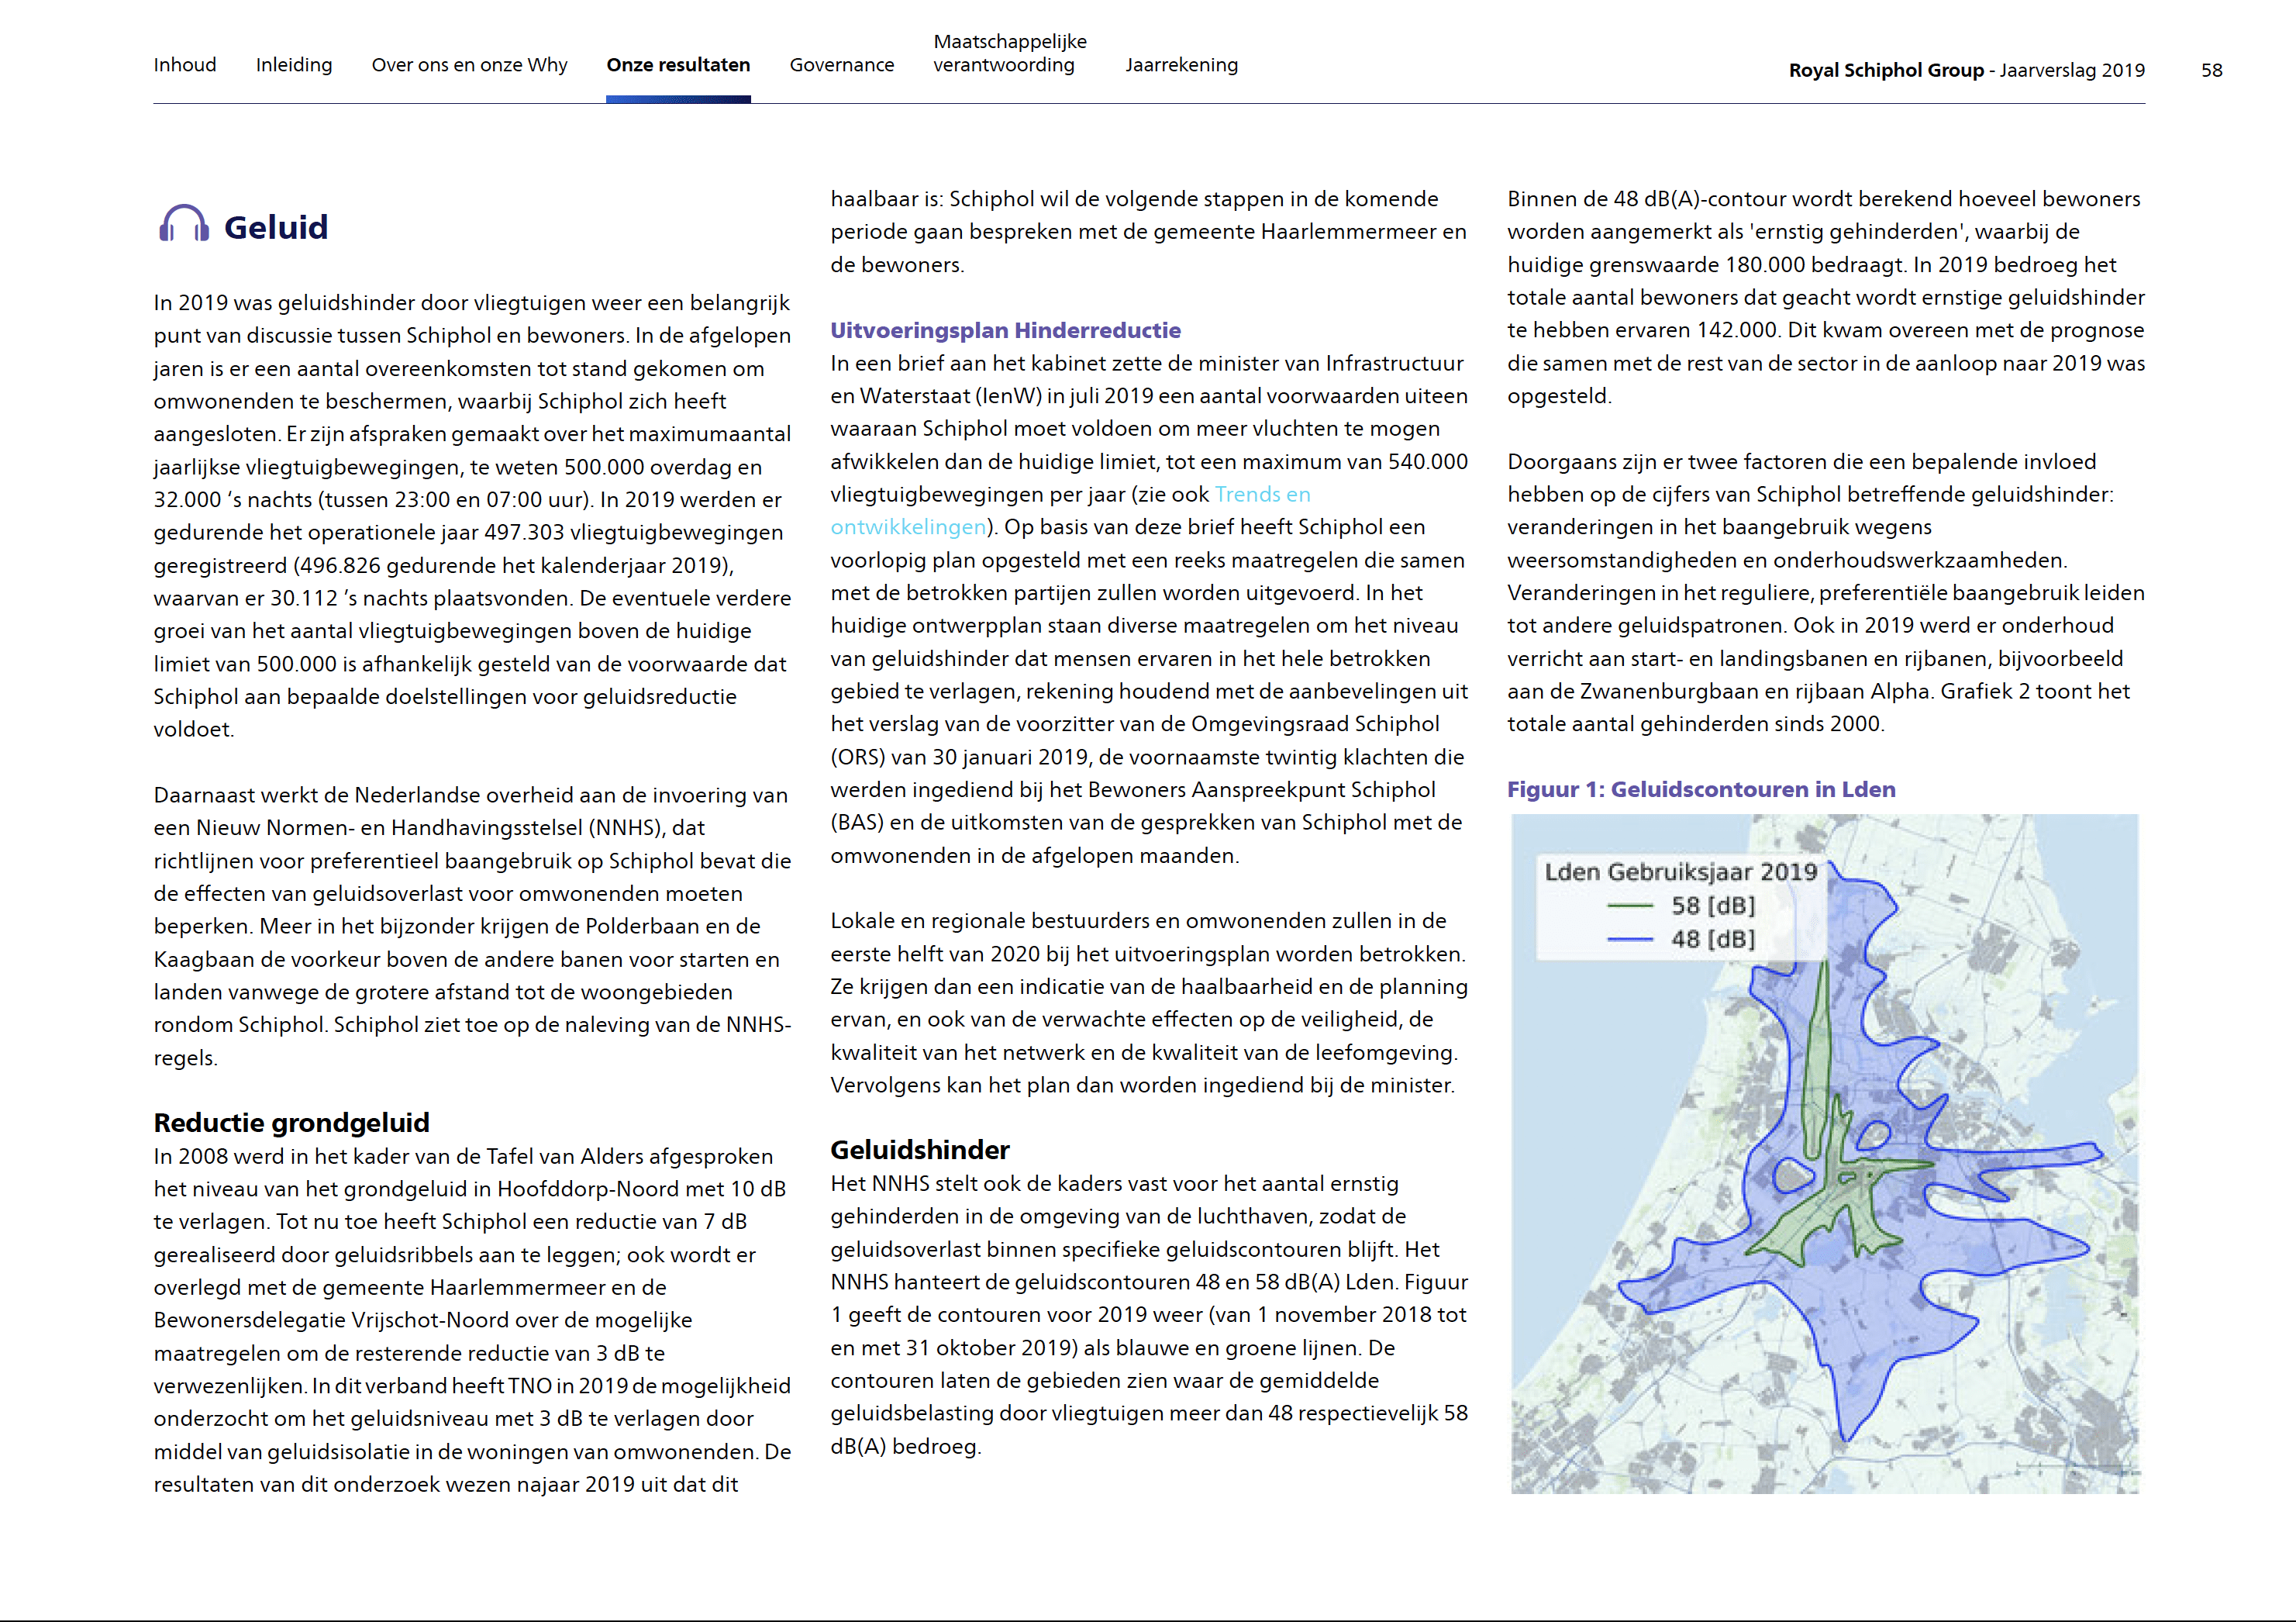Click the Lden Gebruiksjaar 2019 legend title
The image size is (2296, 1622).
coord(1680,872)
